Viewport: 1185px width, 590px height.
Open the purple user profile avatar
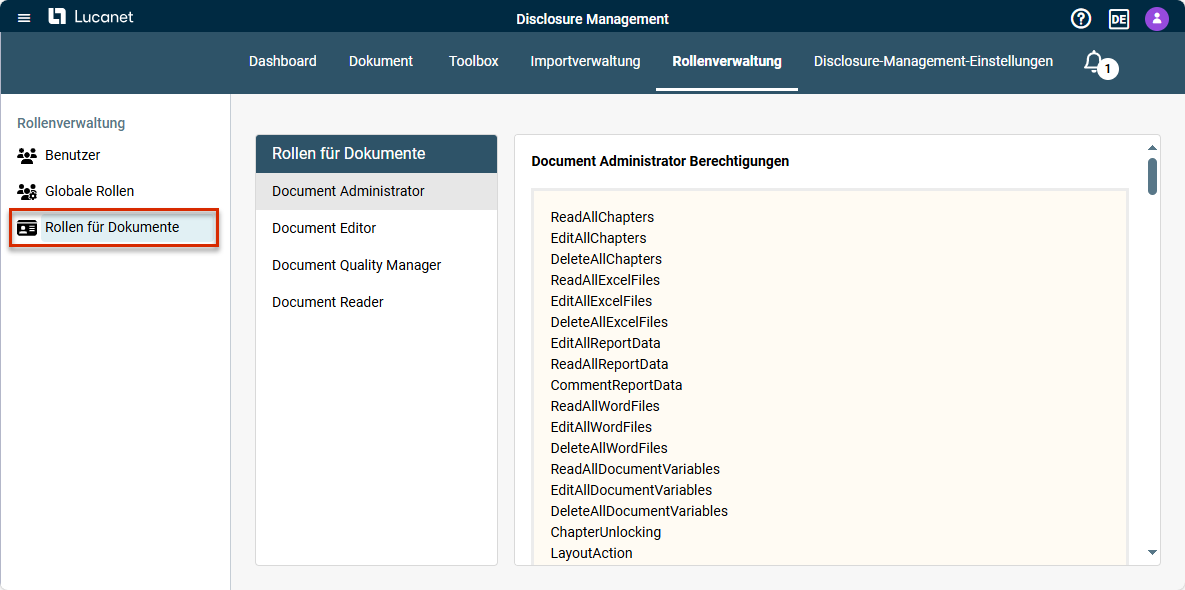click(x=1156, y=19)
